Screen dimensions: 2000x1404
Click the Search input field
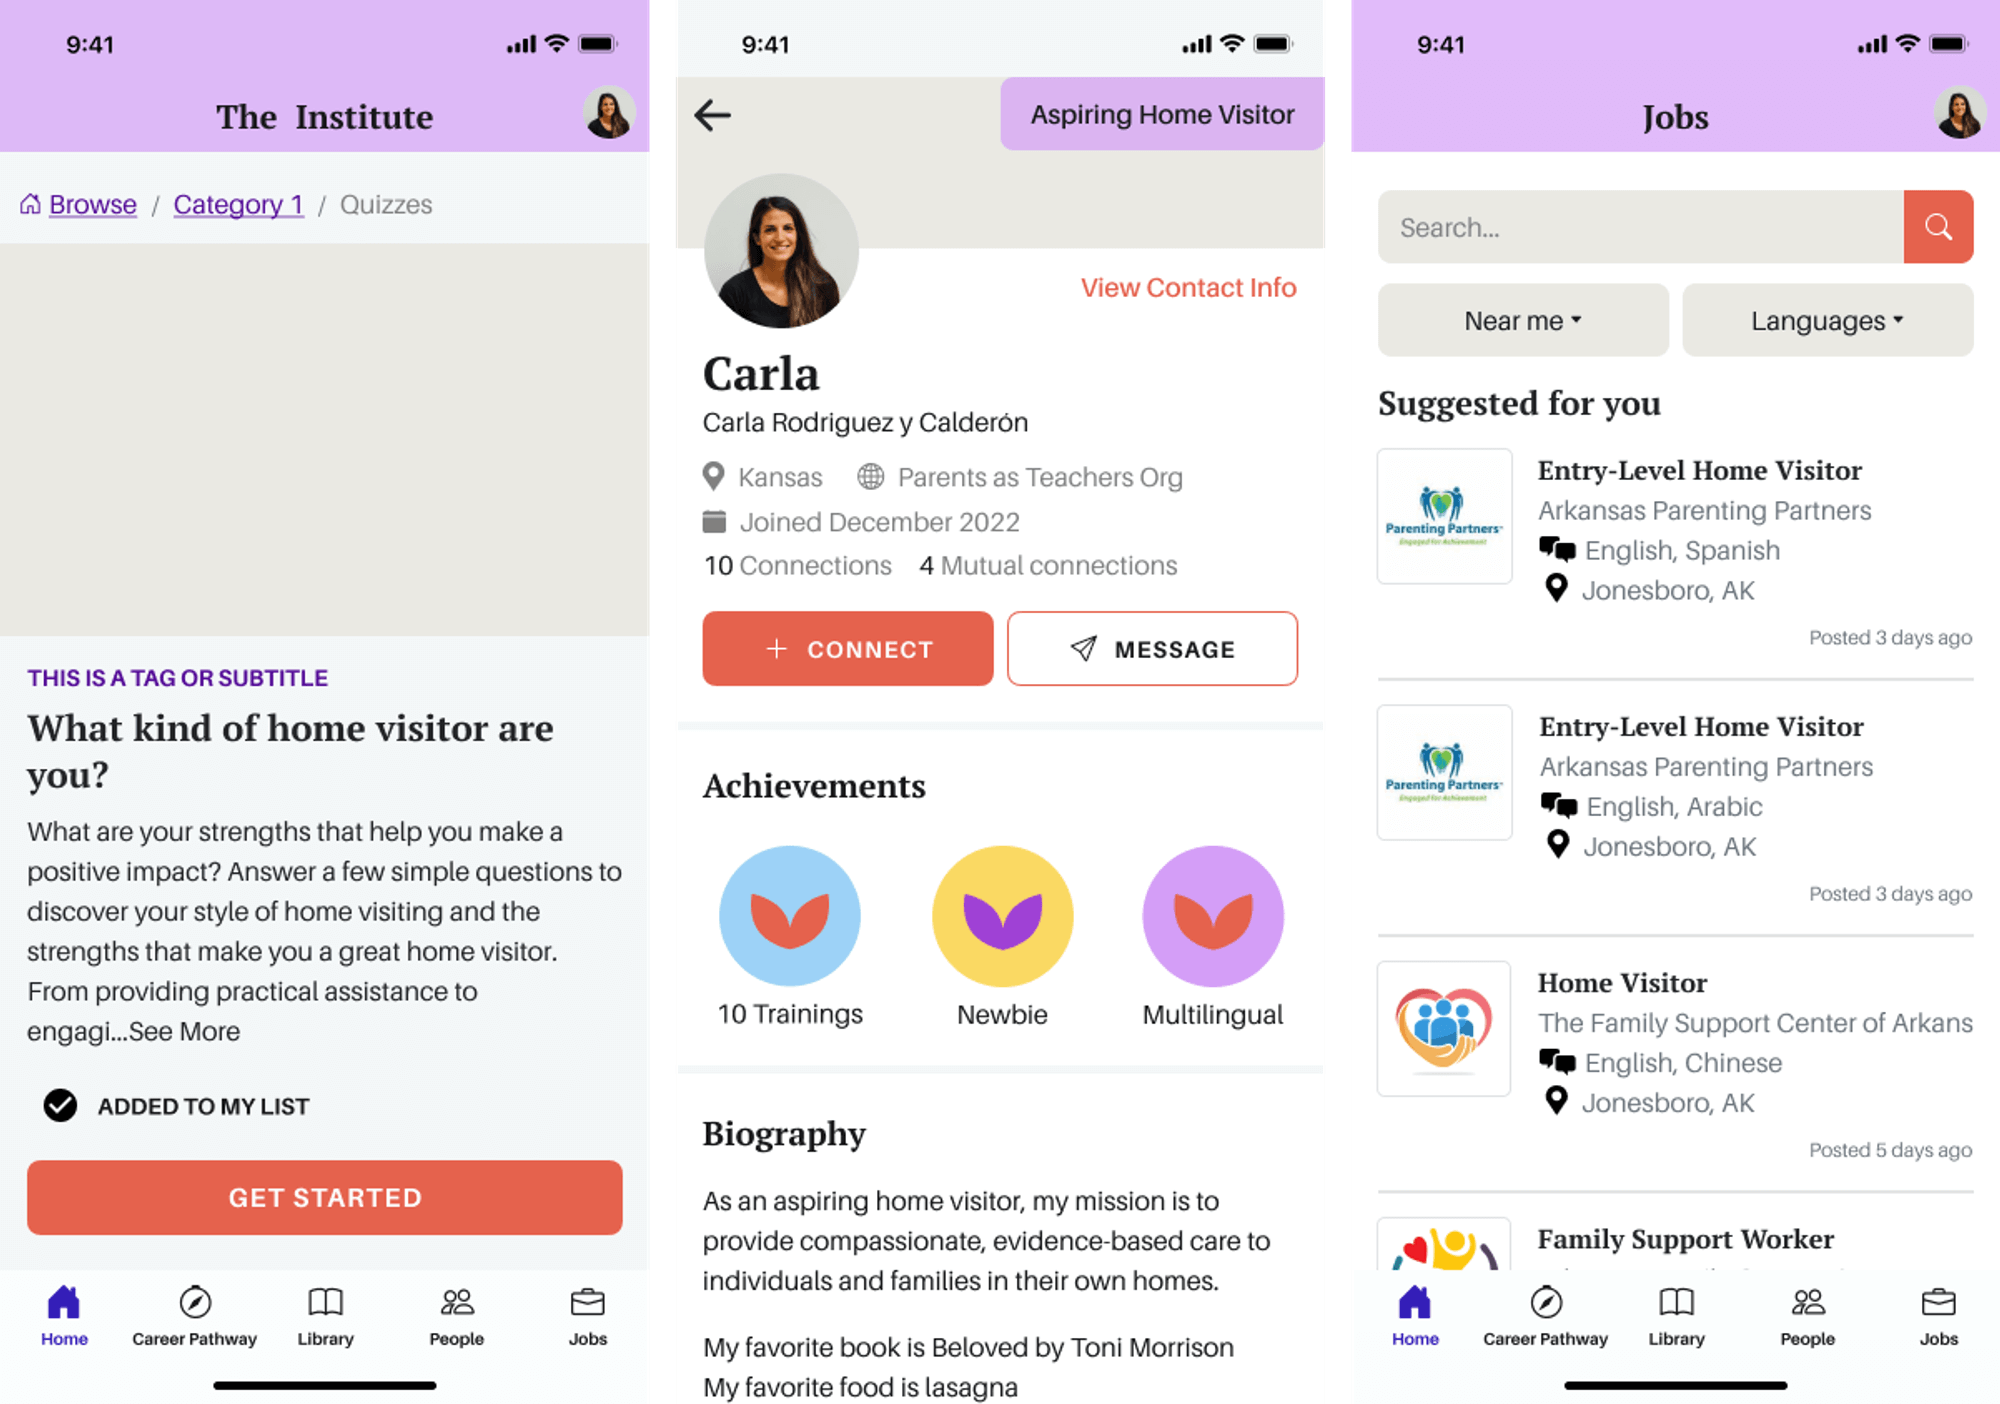1643,225
